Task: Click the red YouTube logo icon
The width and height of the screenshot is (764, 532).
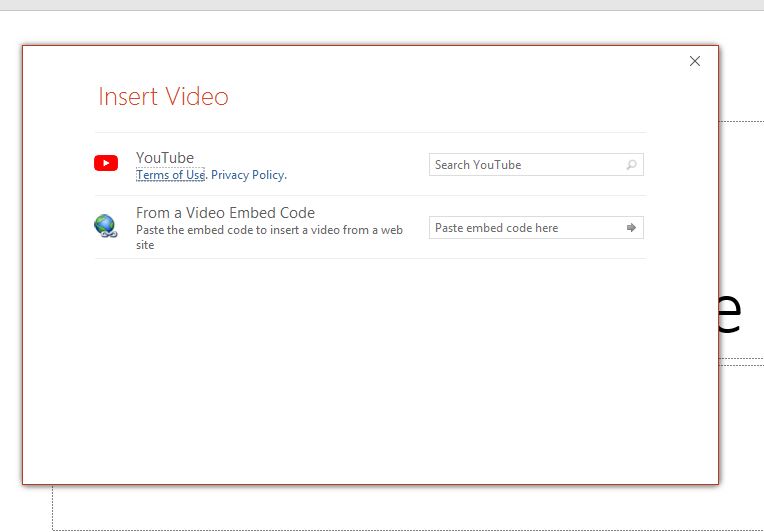Action: (106, 163)
